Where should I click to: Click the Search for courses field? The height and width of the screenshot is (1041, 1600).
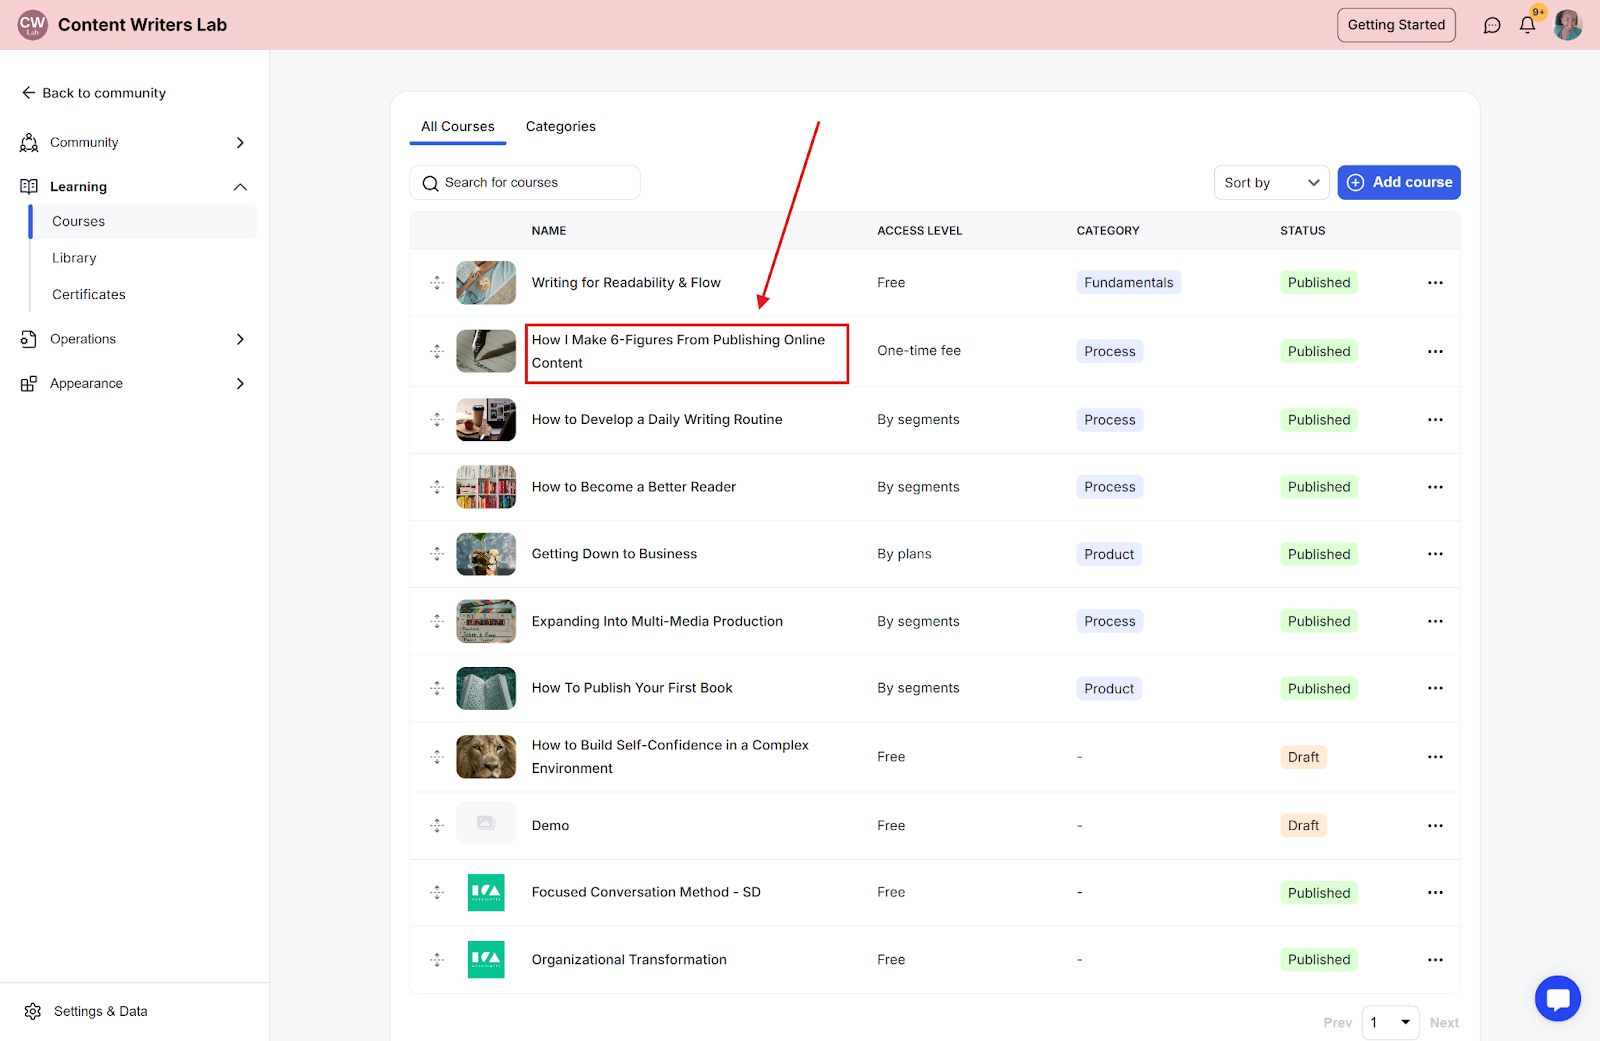525,183
